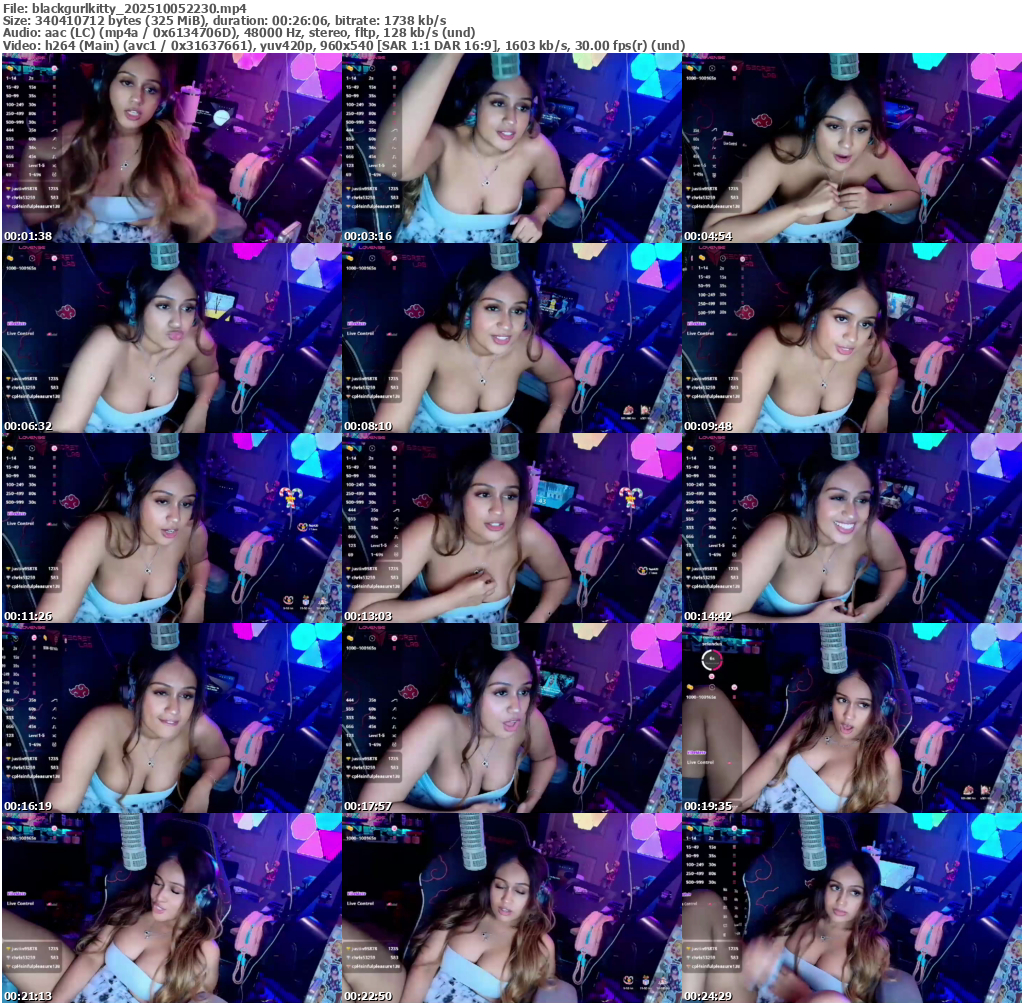Click the last frame at 00:24:29
The image size is (1024, 1003).
(851, 907)
